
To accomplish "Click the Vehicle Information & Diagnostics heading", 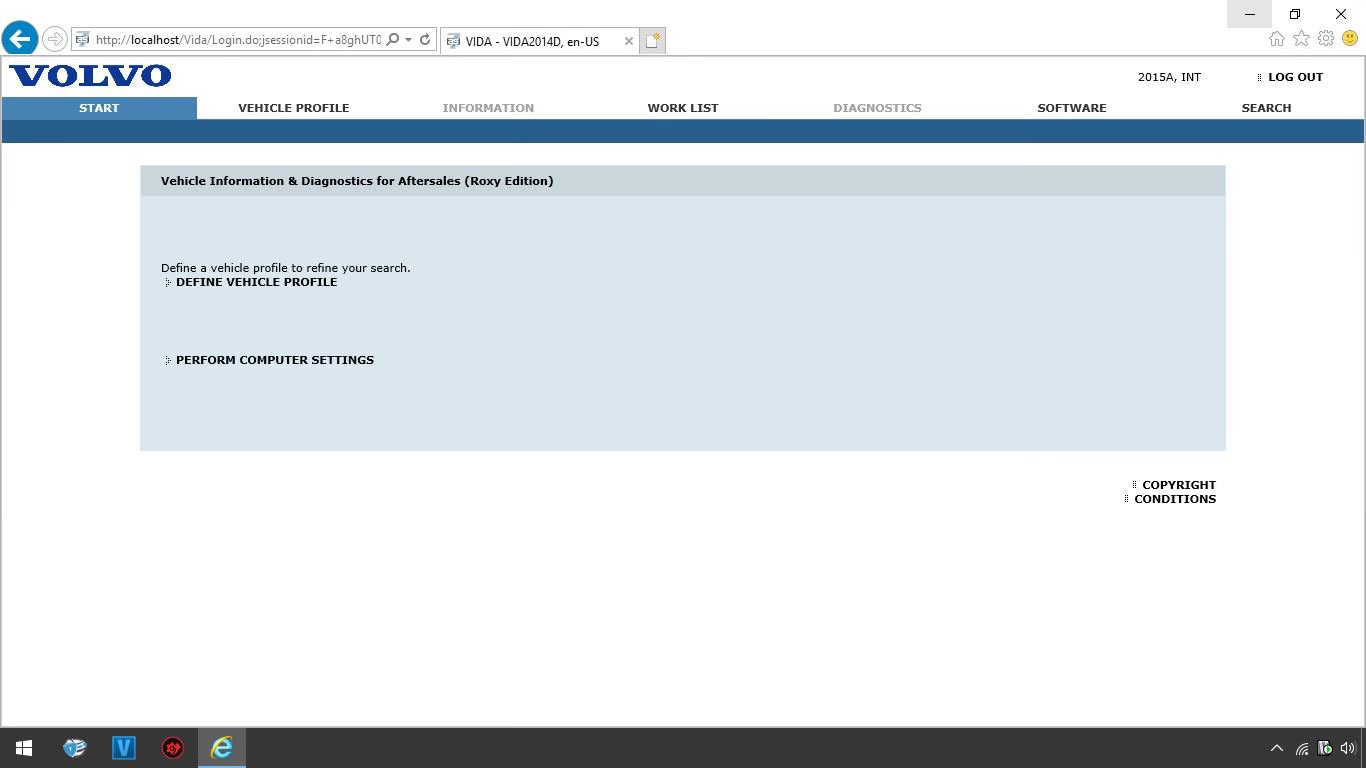I will tap(357, 181).
